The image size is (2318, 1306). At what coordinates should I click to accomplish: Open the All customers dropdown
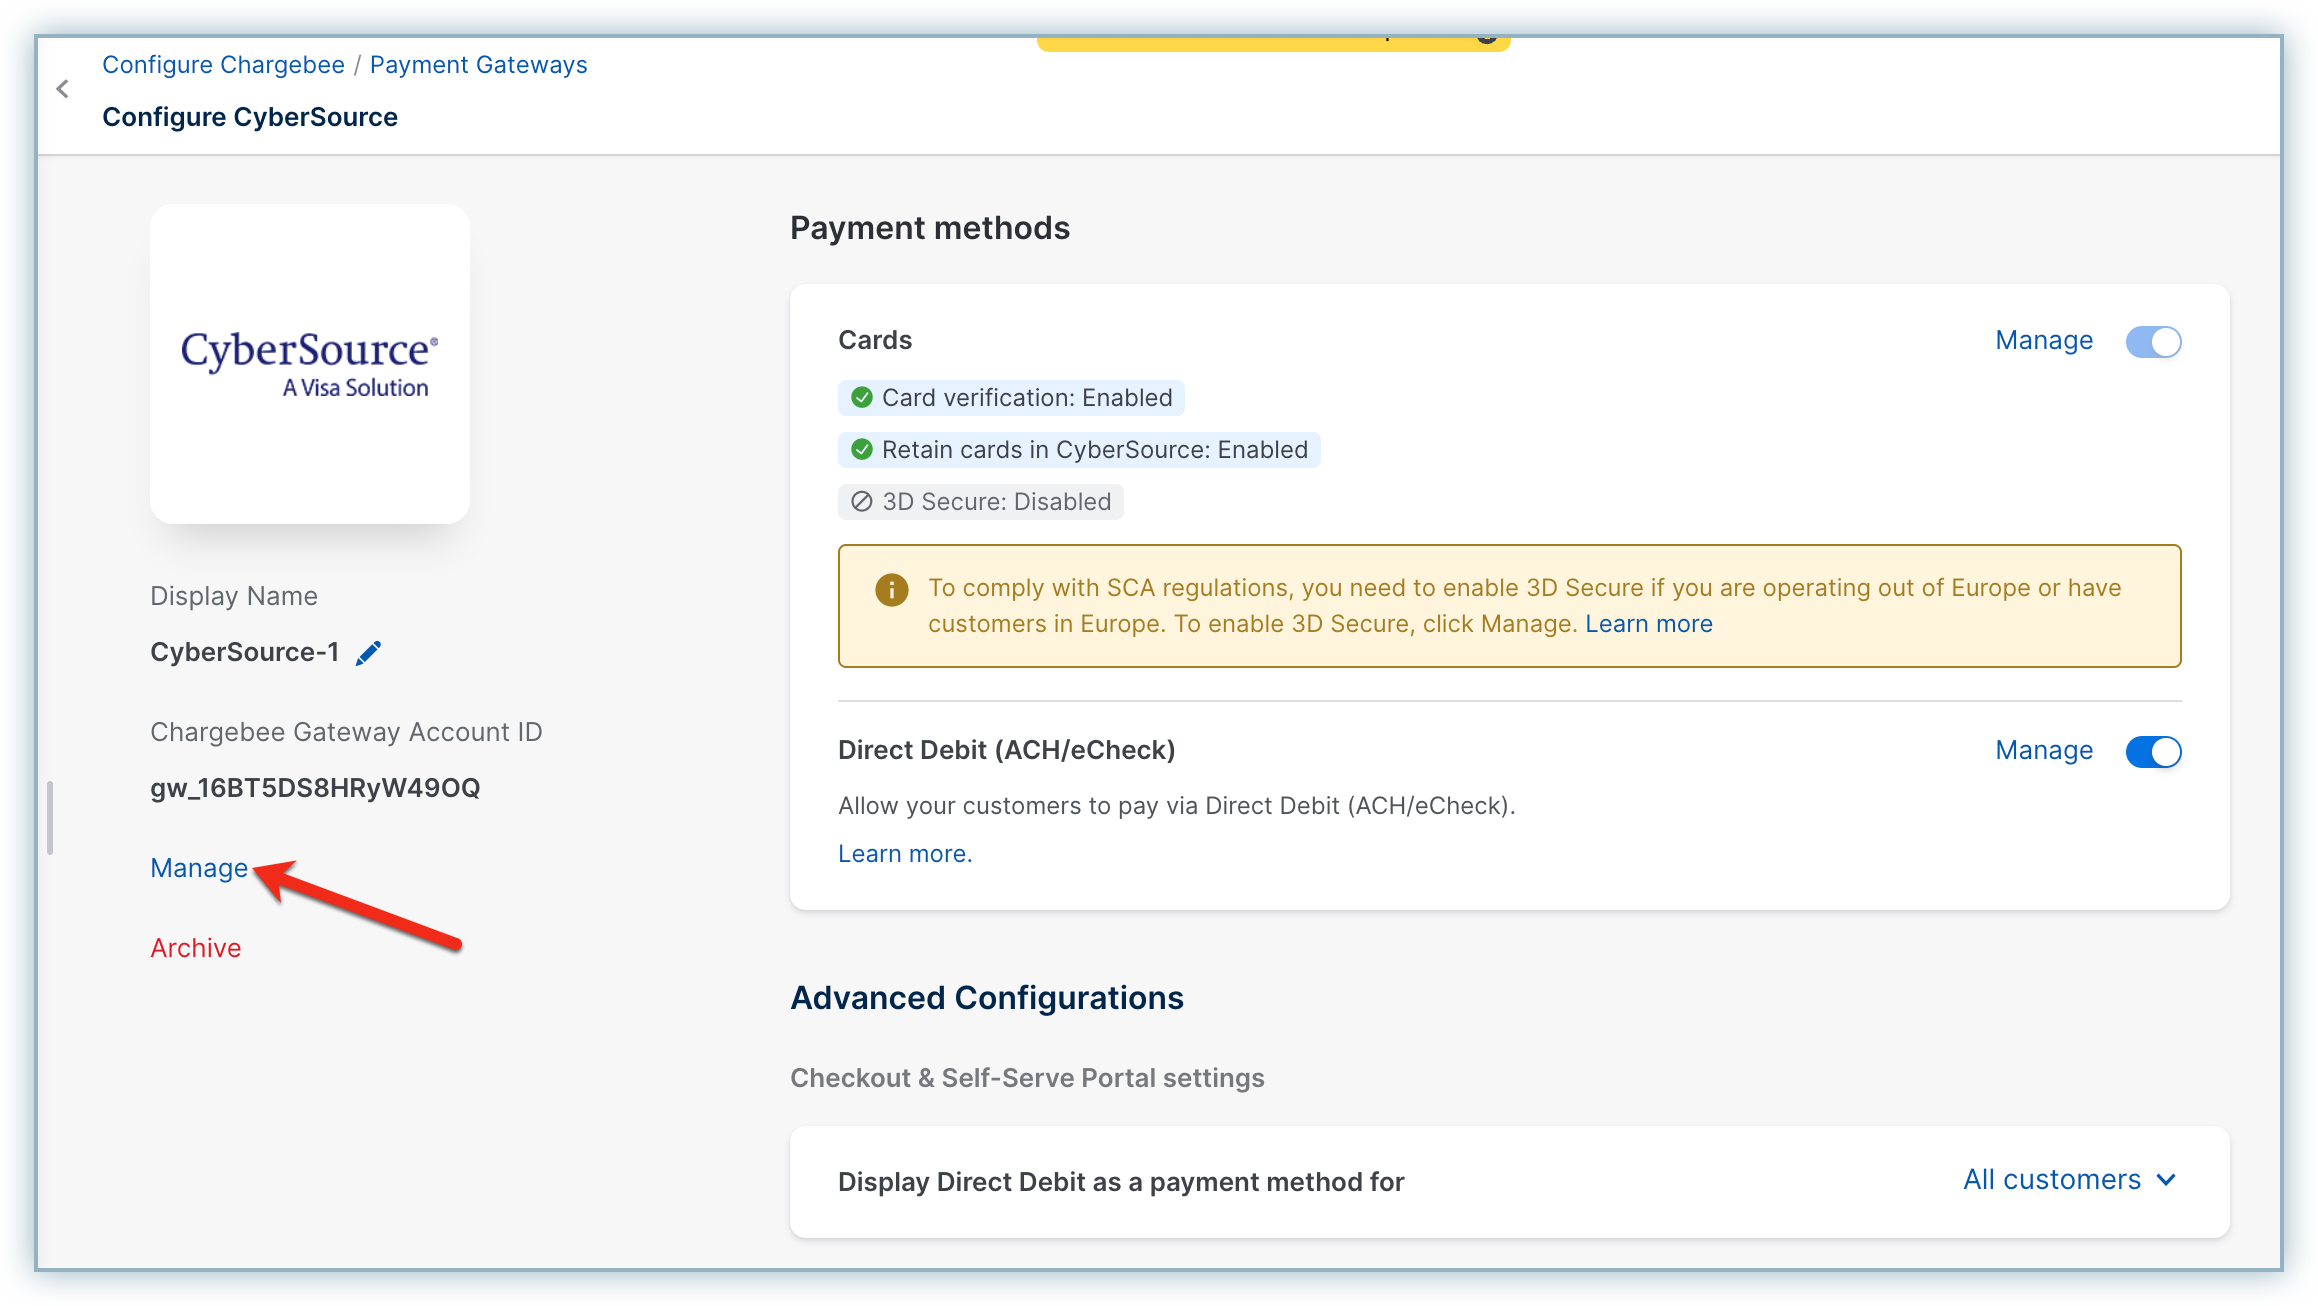coord(2052,1180)
